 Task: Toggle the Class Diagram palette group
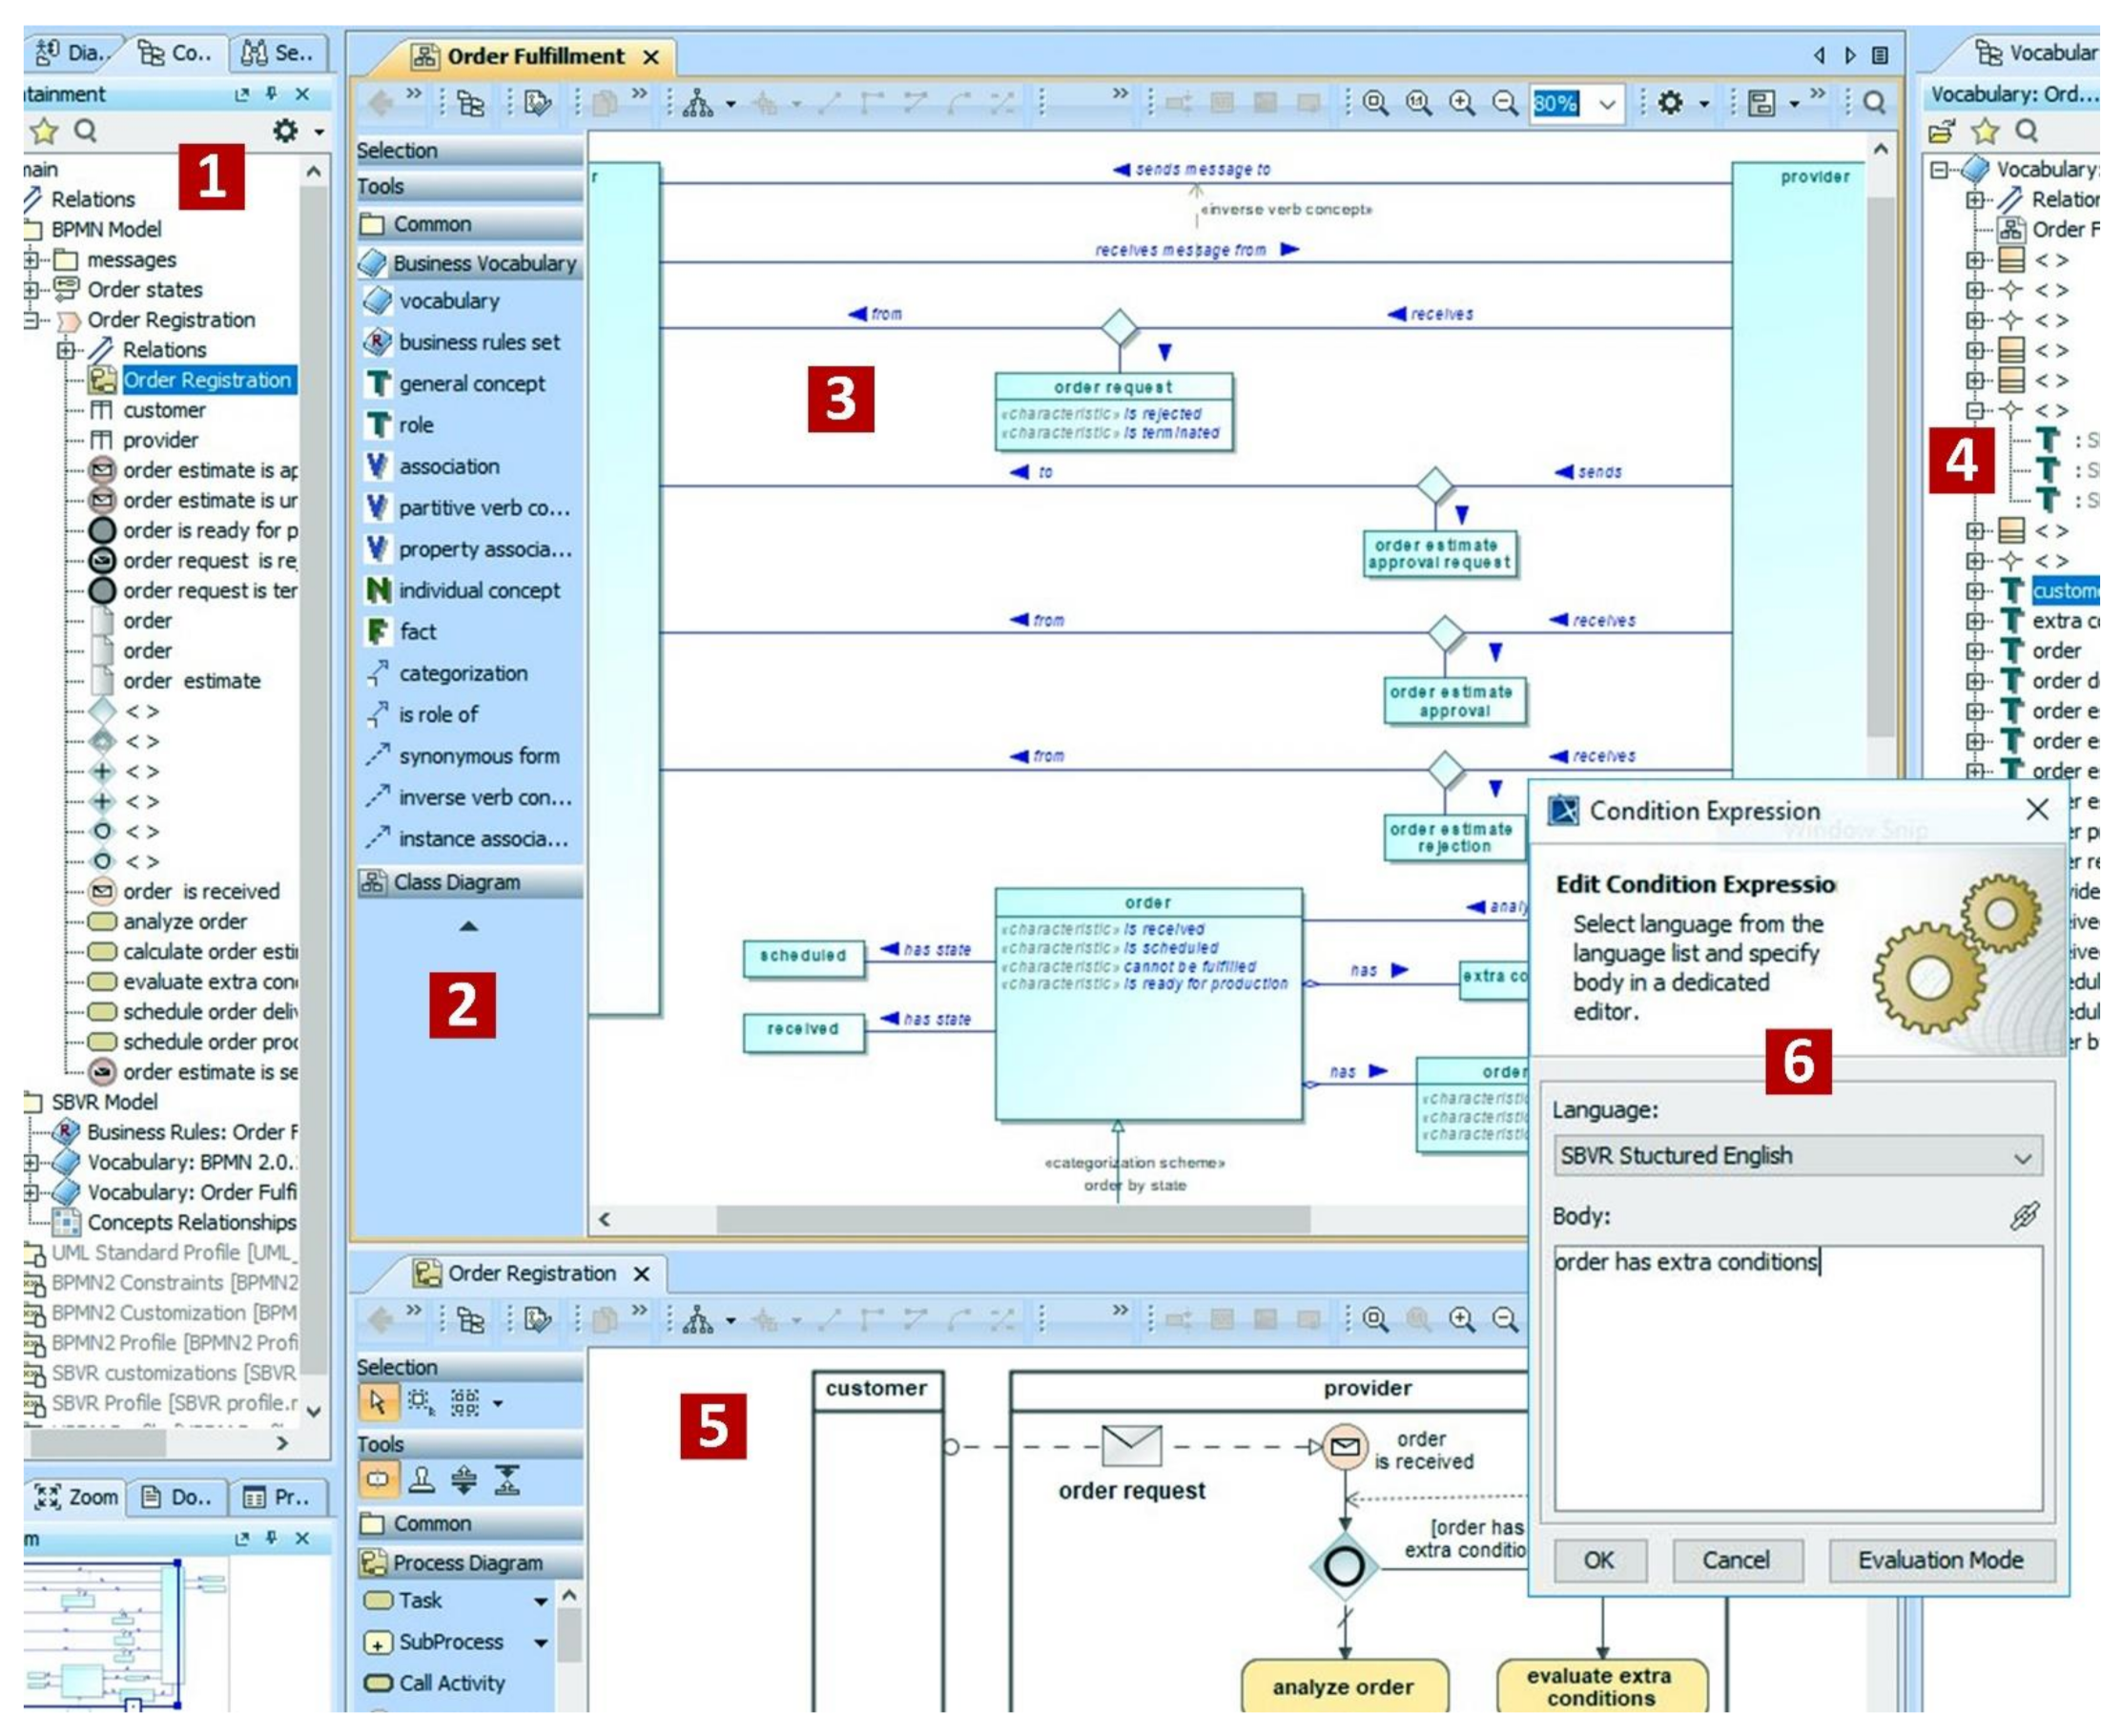(x=456, y=883)
